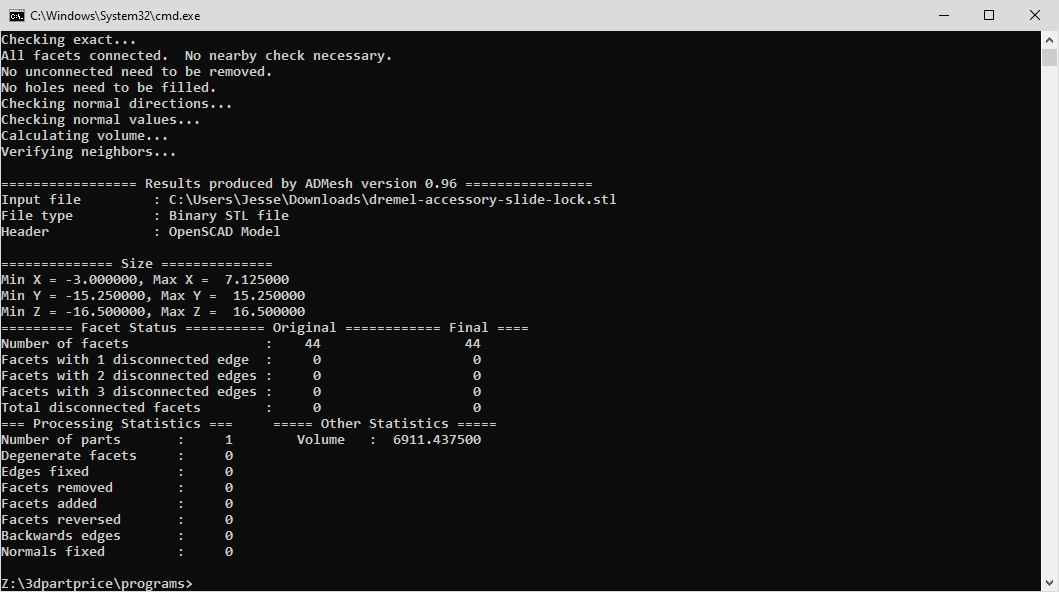Maximize the cmd.exe window

tap(989, 15)
